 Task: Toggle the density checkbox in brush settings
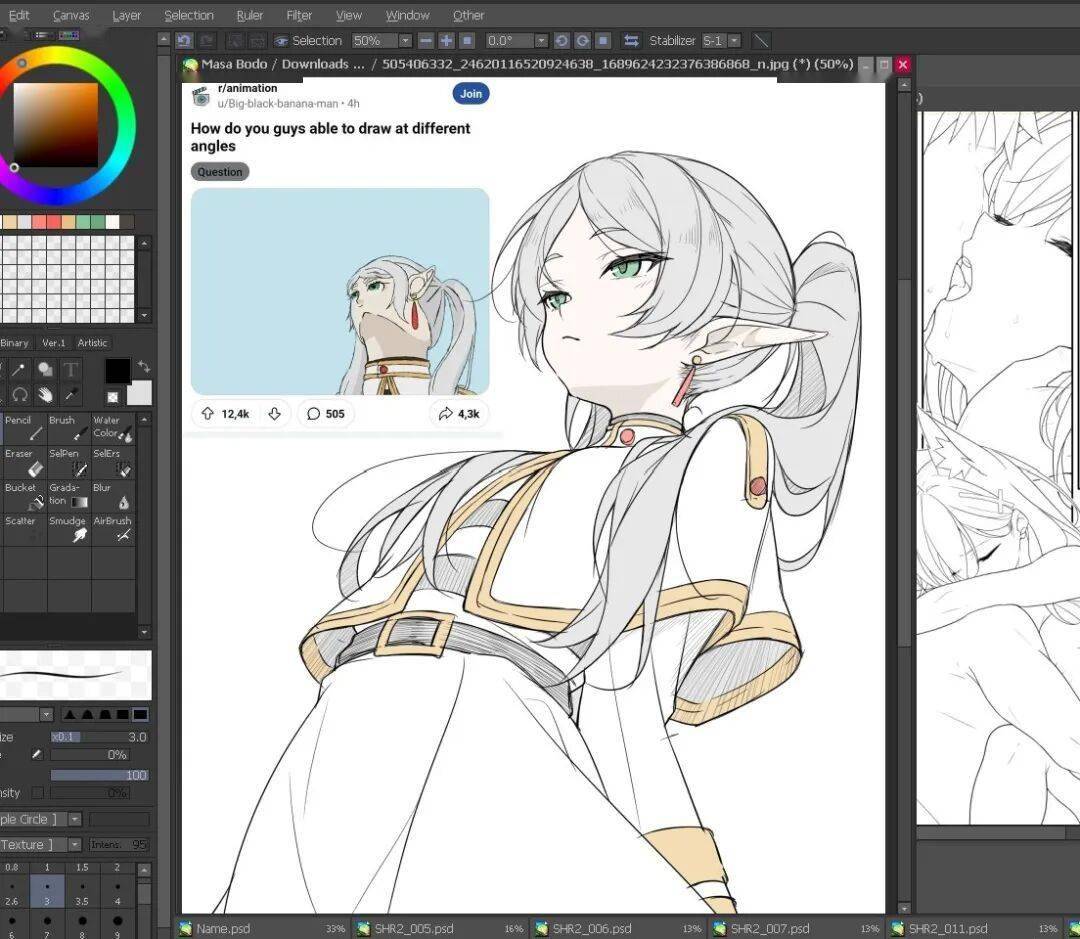coord(37,793)
